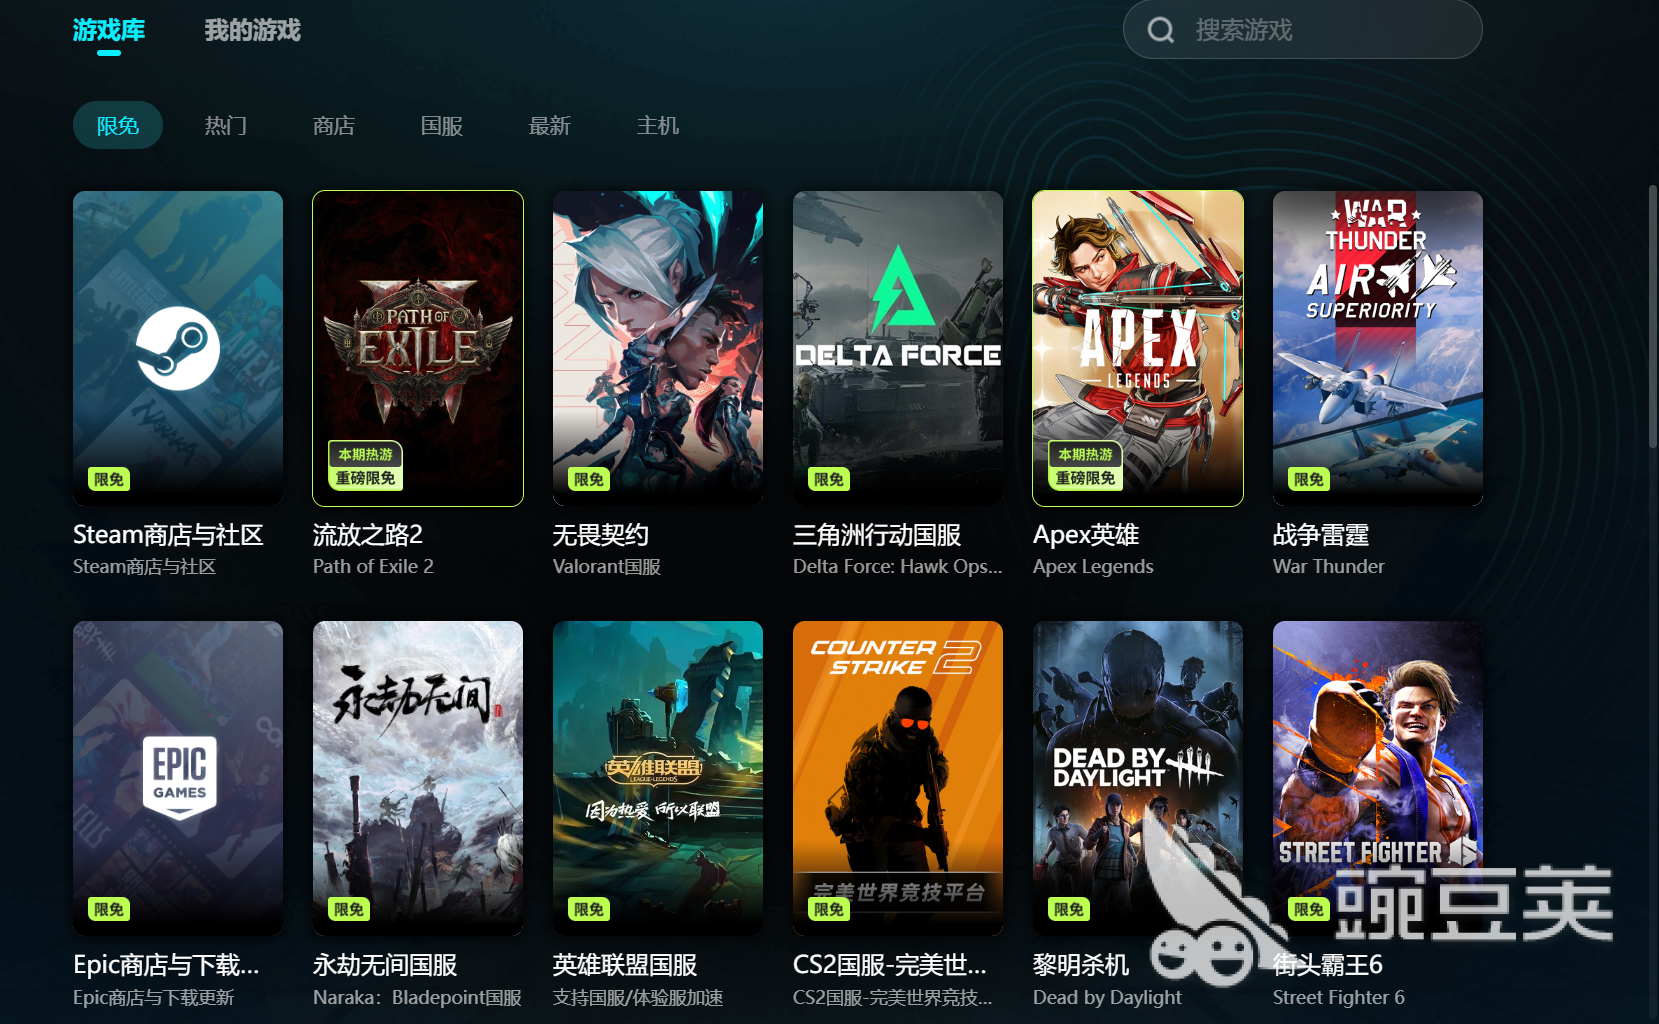Filter games by 商店 category
This screenshot has width=1659, height=1024.
(x=334, y=125)
